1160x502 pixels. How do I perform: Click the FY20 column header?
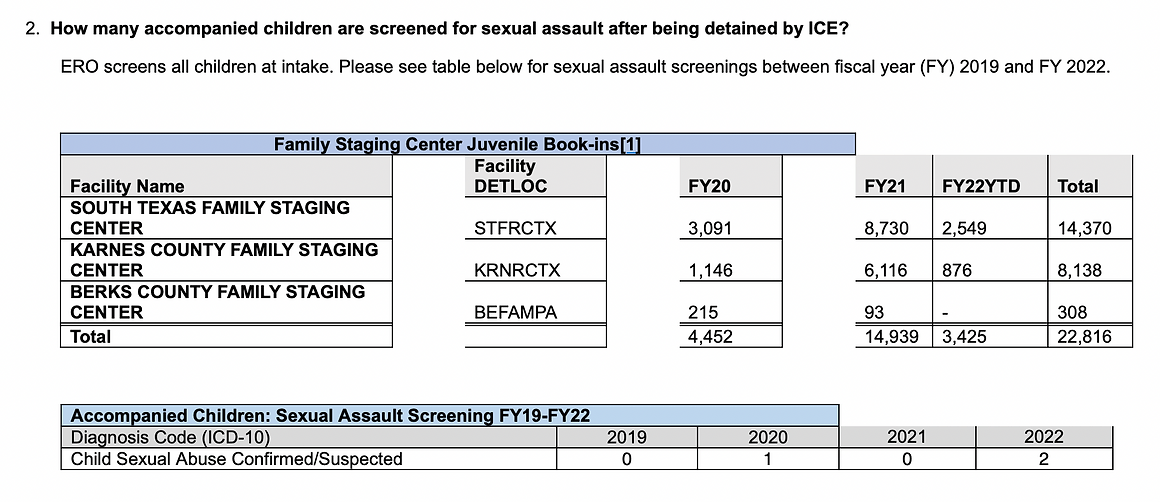(710, 186)
